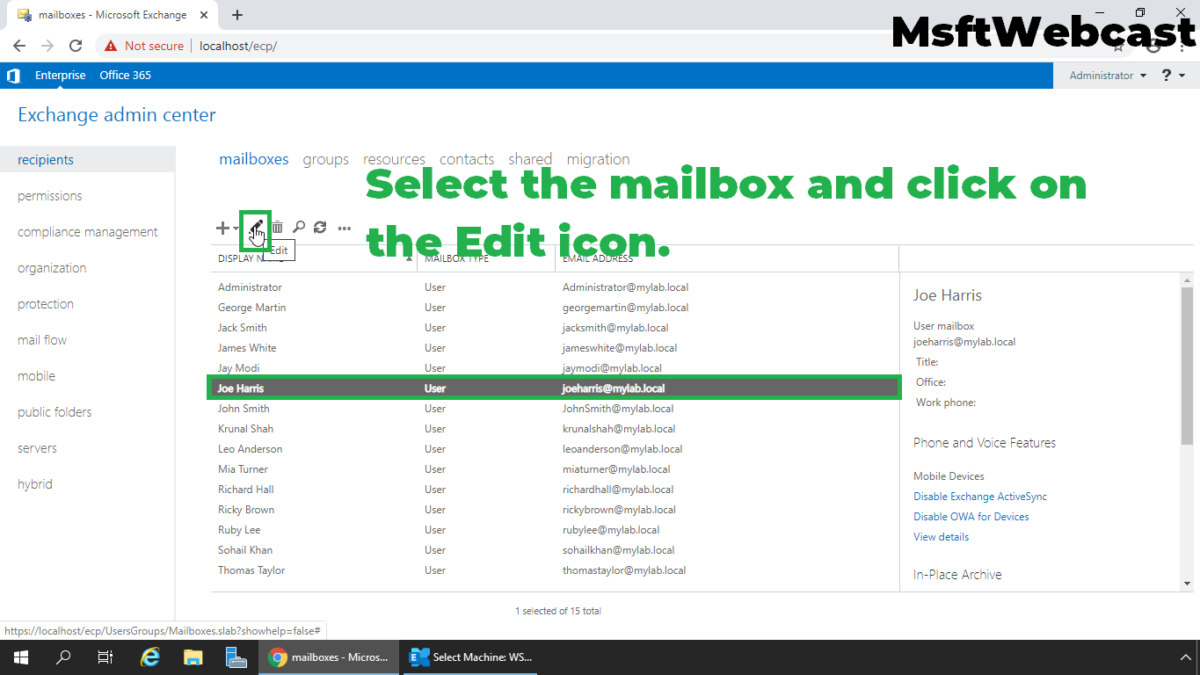The image size is (1200, 675).
Task: Click the Refresh icon in the toolbar
Action: pos(320,227)
